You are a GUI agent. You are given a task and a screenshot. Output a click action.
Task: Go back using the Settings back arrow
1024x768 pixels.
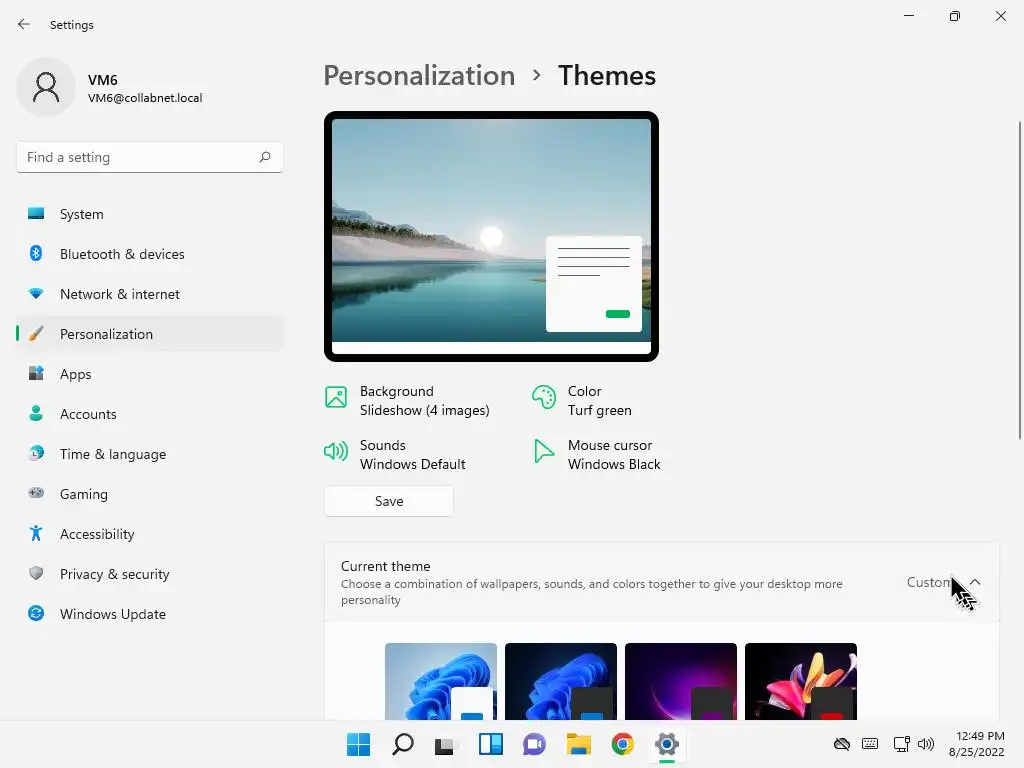tap(24, 24)
